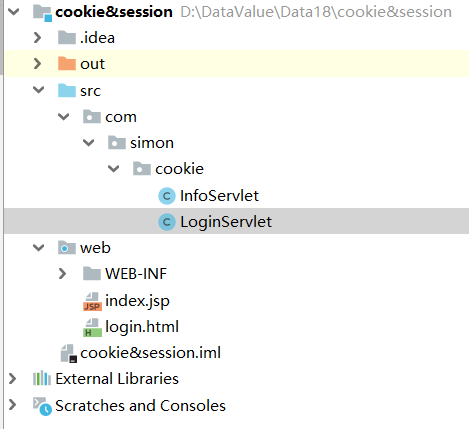Click the cookie&session.iml module file icon
469x429 pixels.
pos(69,353)
